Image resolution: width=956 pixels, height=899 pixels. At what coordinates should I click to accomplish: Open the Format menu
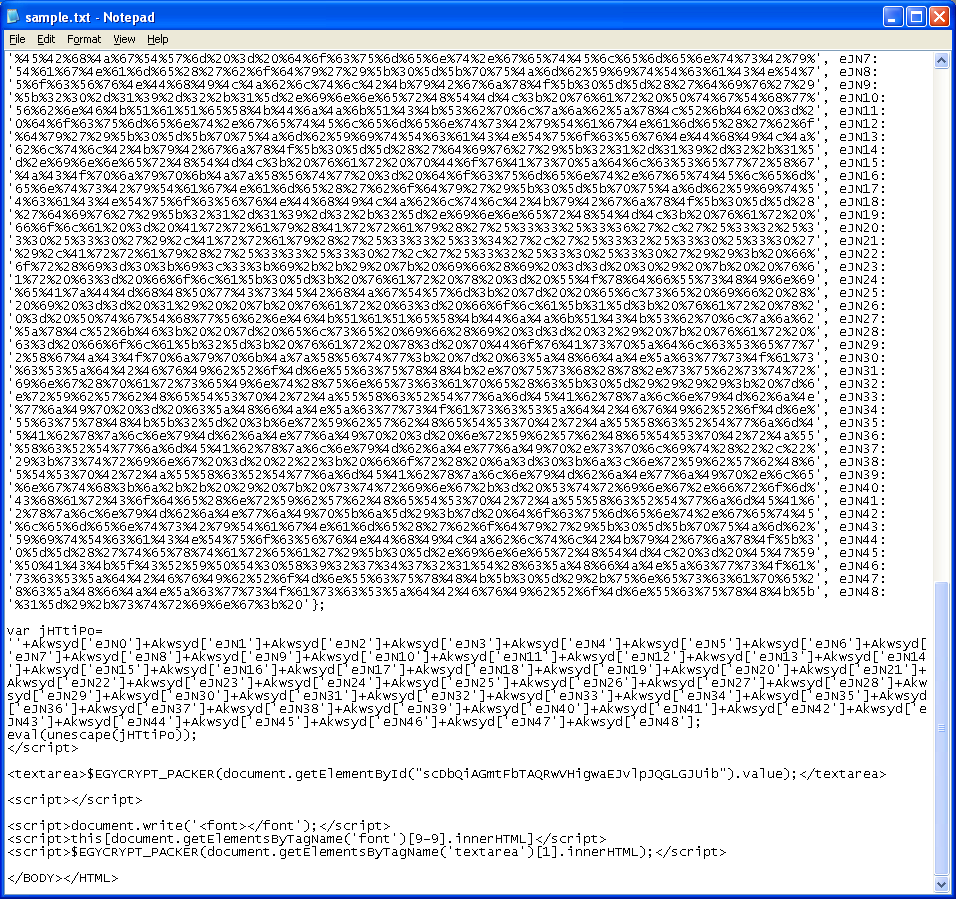(84, 39)
